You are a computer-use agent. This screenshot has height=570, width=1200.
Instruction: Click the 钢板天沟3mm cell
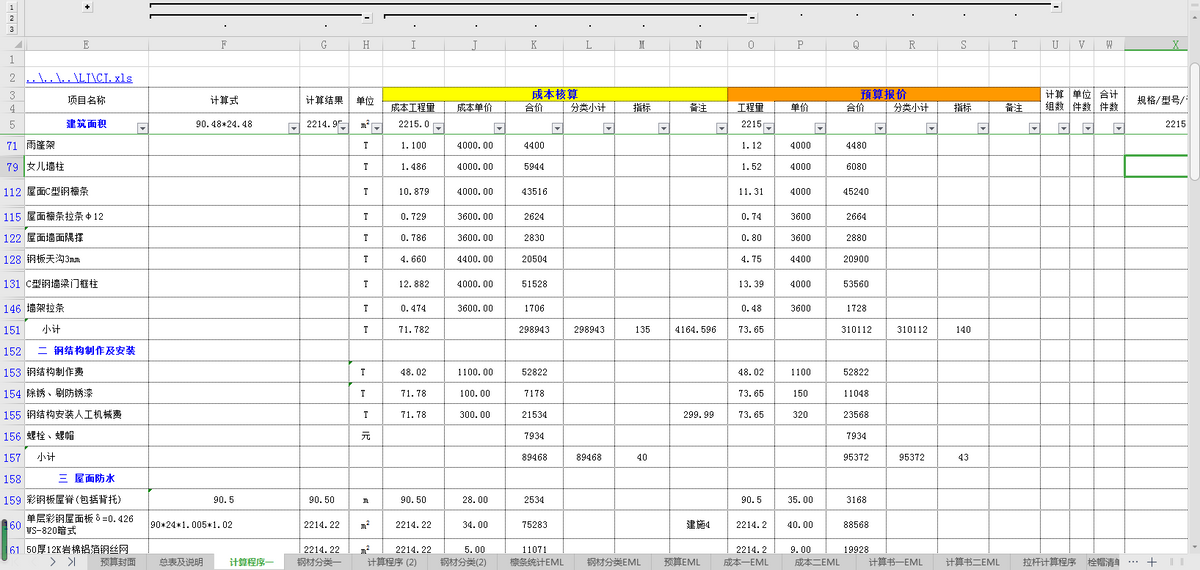tap(86, 259)
